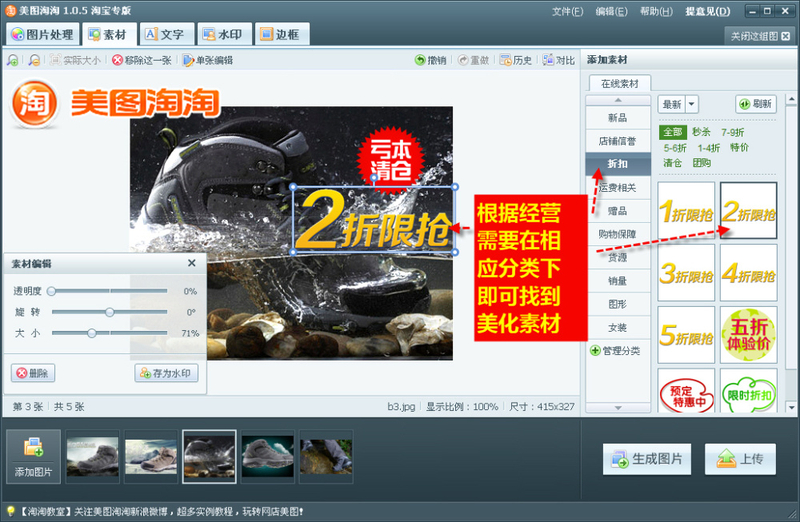Open the 帮助(H) menu
Image resolution: width=800 pixels, height=522 pixels.
657,11
